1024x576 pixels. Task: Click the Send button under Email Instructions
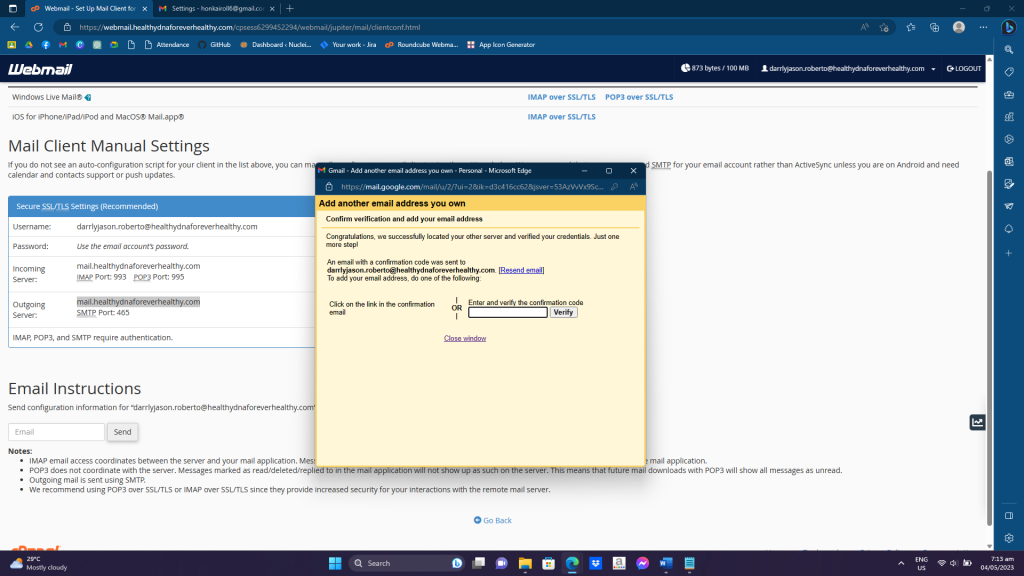pos(122,432)
